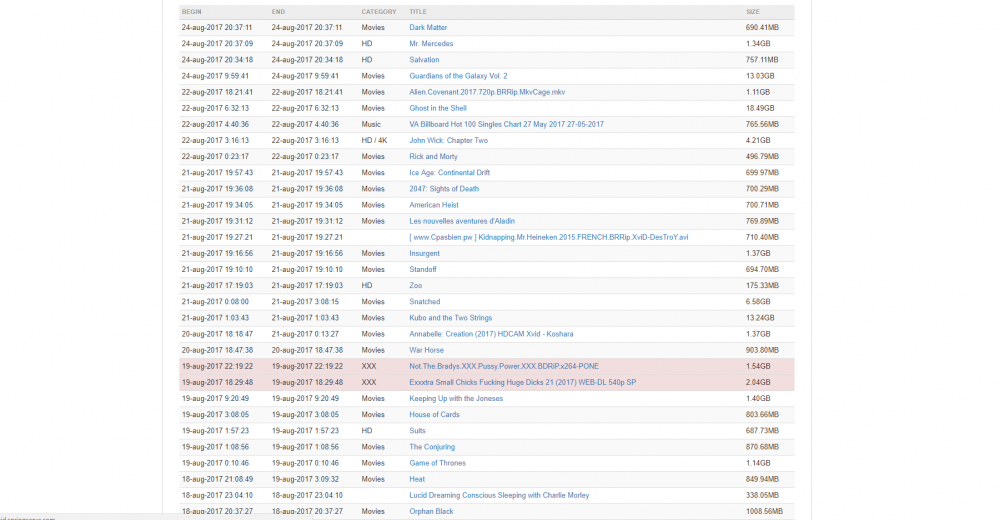Select the Ghost in the Shell link
The width and height of the screenshot is (1000, 520).
[438, 108]
